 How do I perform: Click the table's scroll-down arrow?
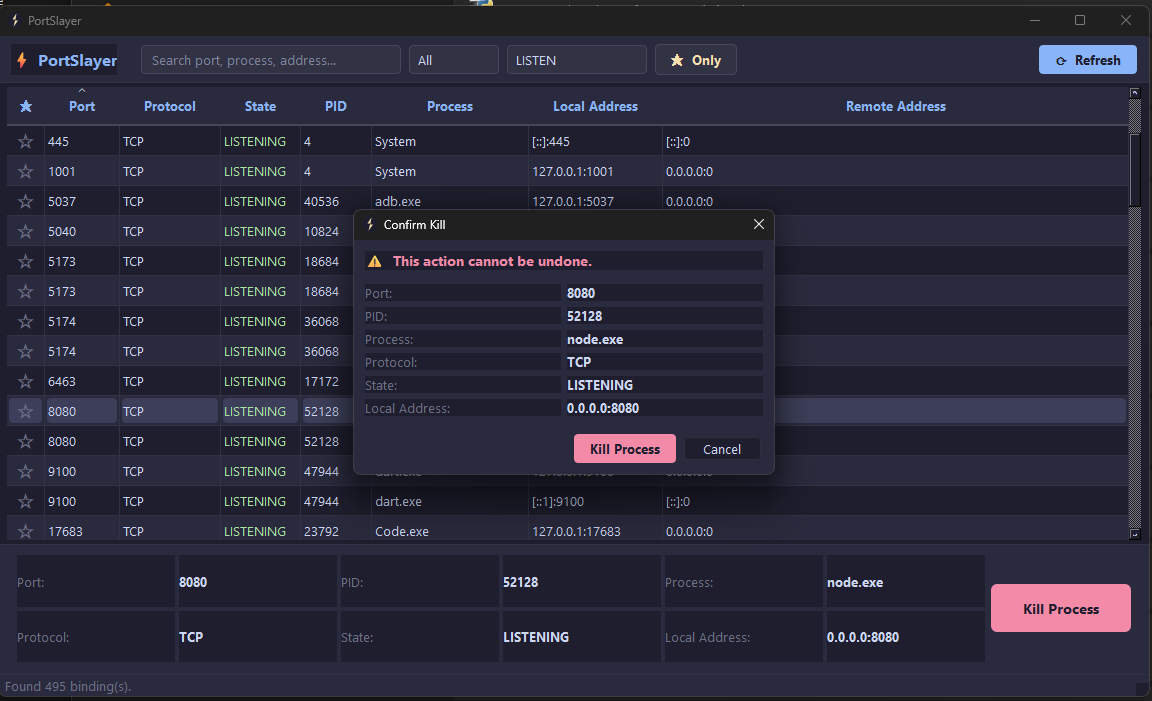(1134, 534)
